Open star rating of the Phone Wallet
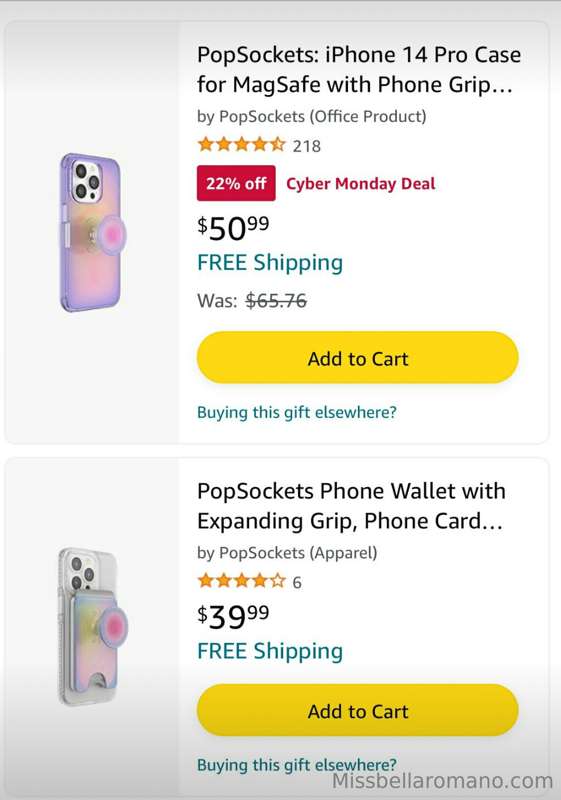The width and height of the screenshot is (561, 800). [241, 581]
